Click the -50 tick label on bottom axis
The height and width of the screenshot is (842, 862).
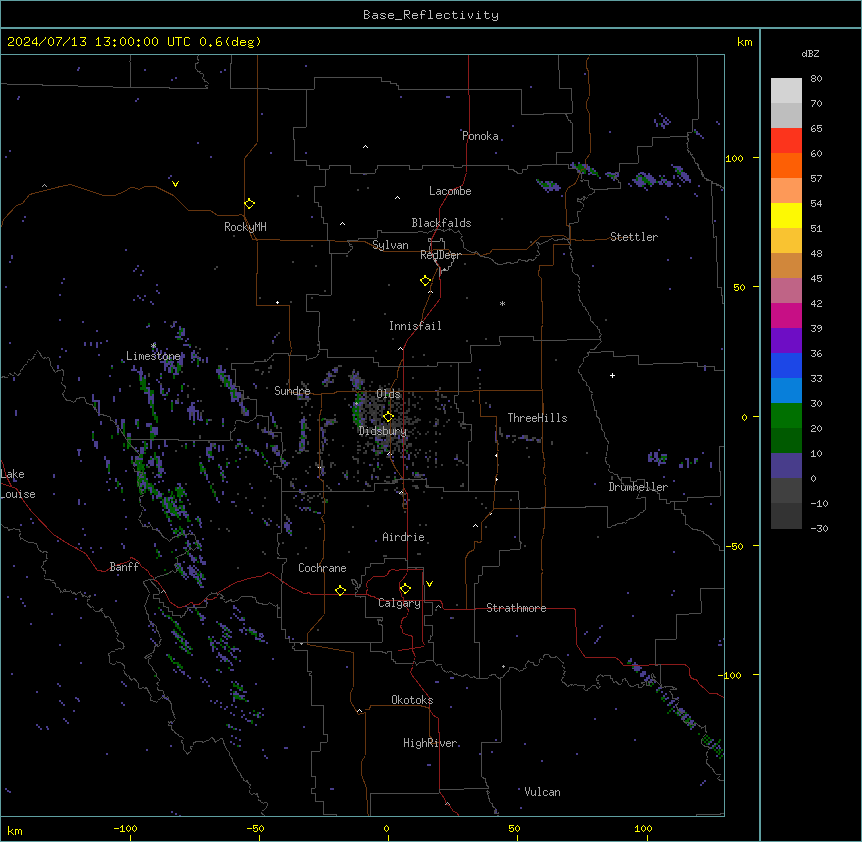pos(255,828)
